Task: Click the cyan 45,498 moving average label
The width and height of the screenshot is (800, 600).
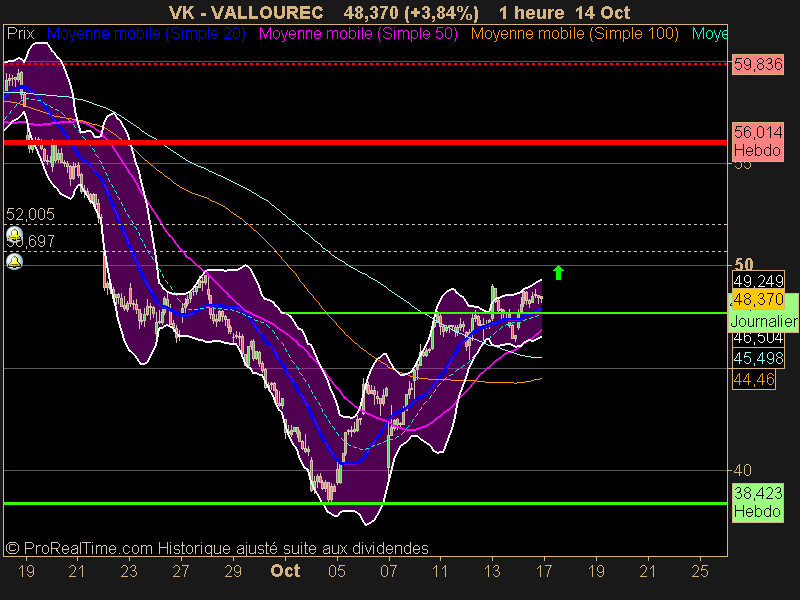Action: click(x=758, y=358)
